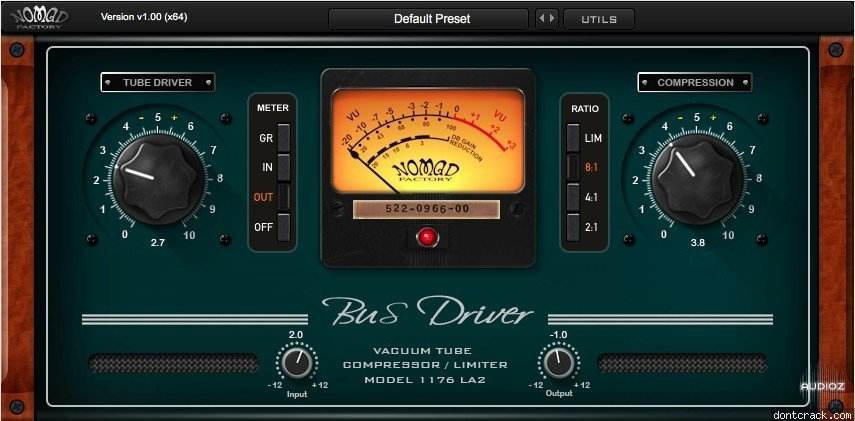Click the COMPRESSION label plate
The height and width of the screenshot is (421, 855).
coord(695,82)
